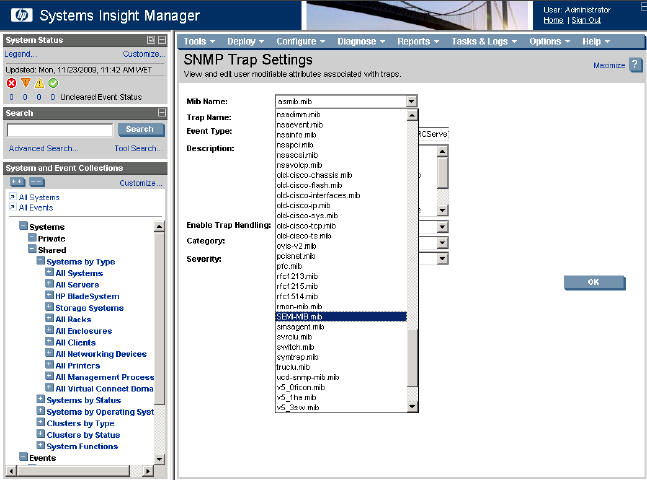This screenshot has height=480, width=647.
Task: Click the Sign Out link
Action: coord(586,20)
